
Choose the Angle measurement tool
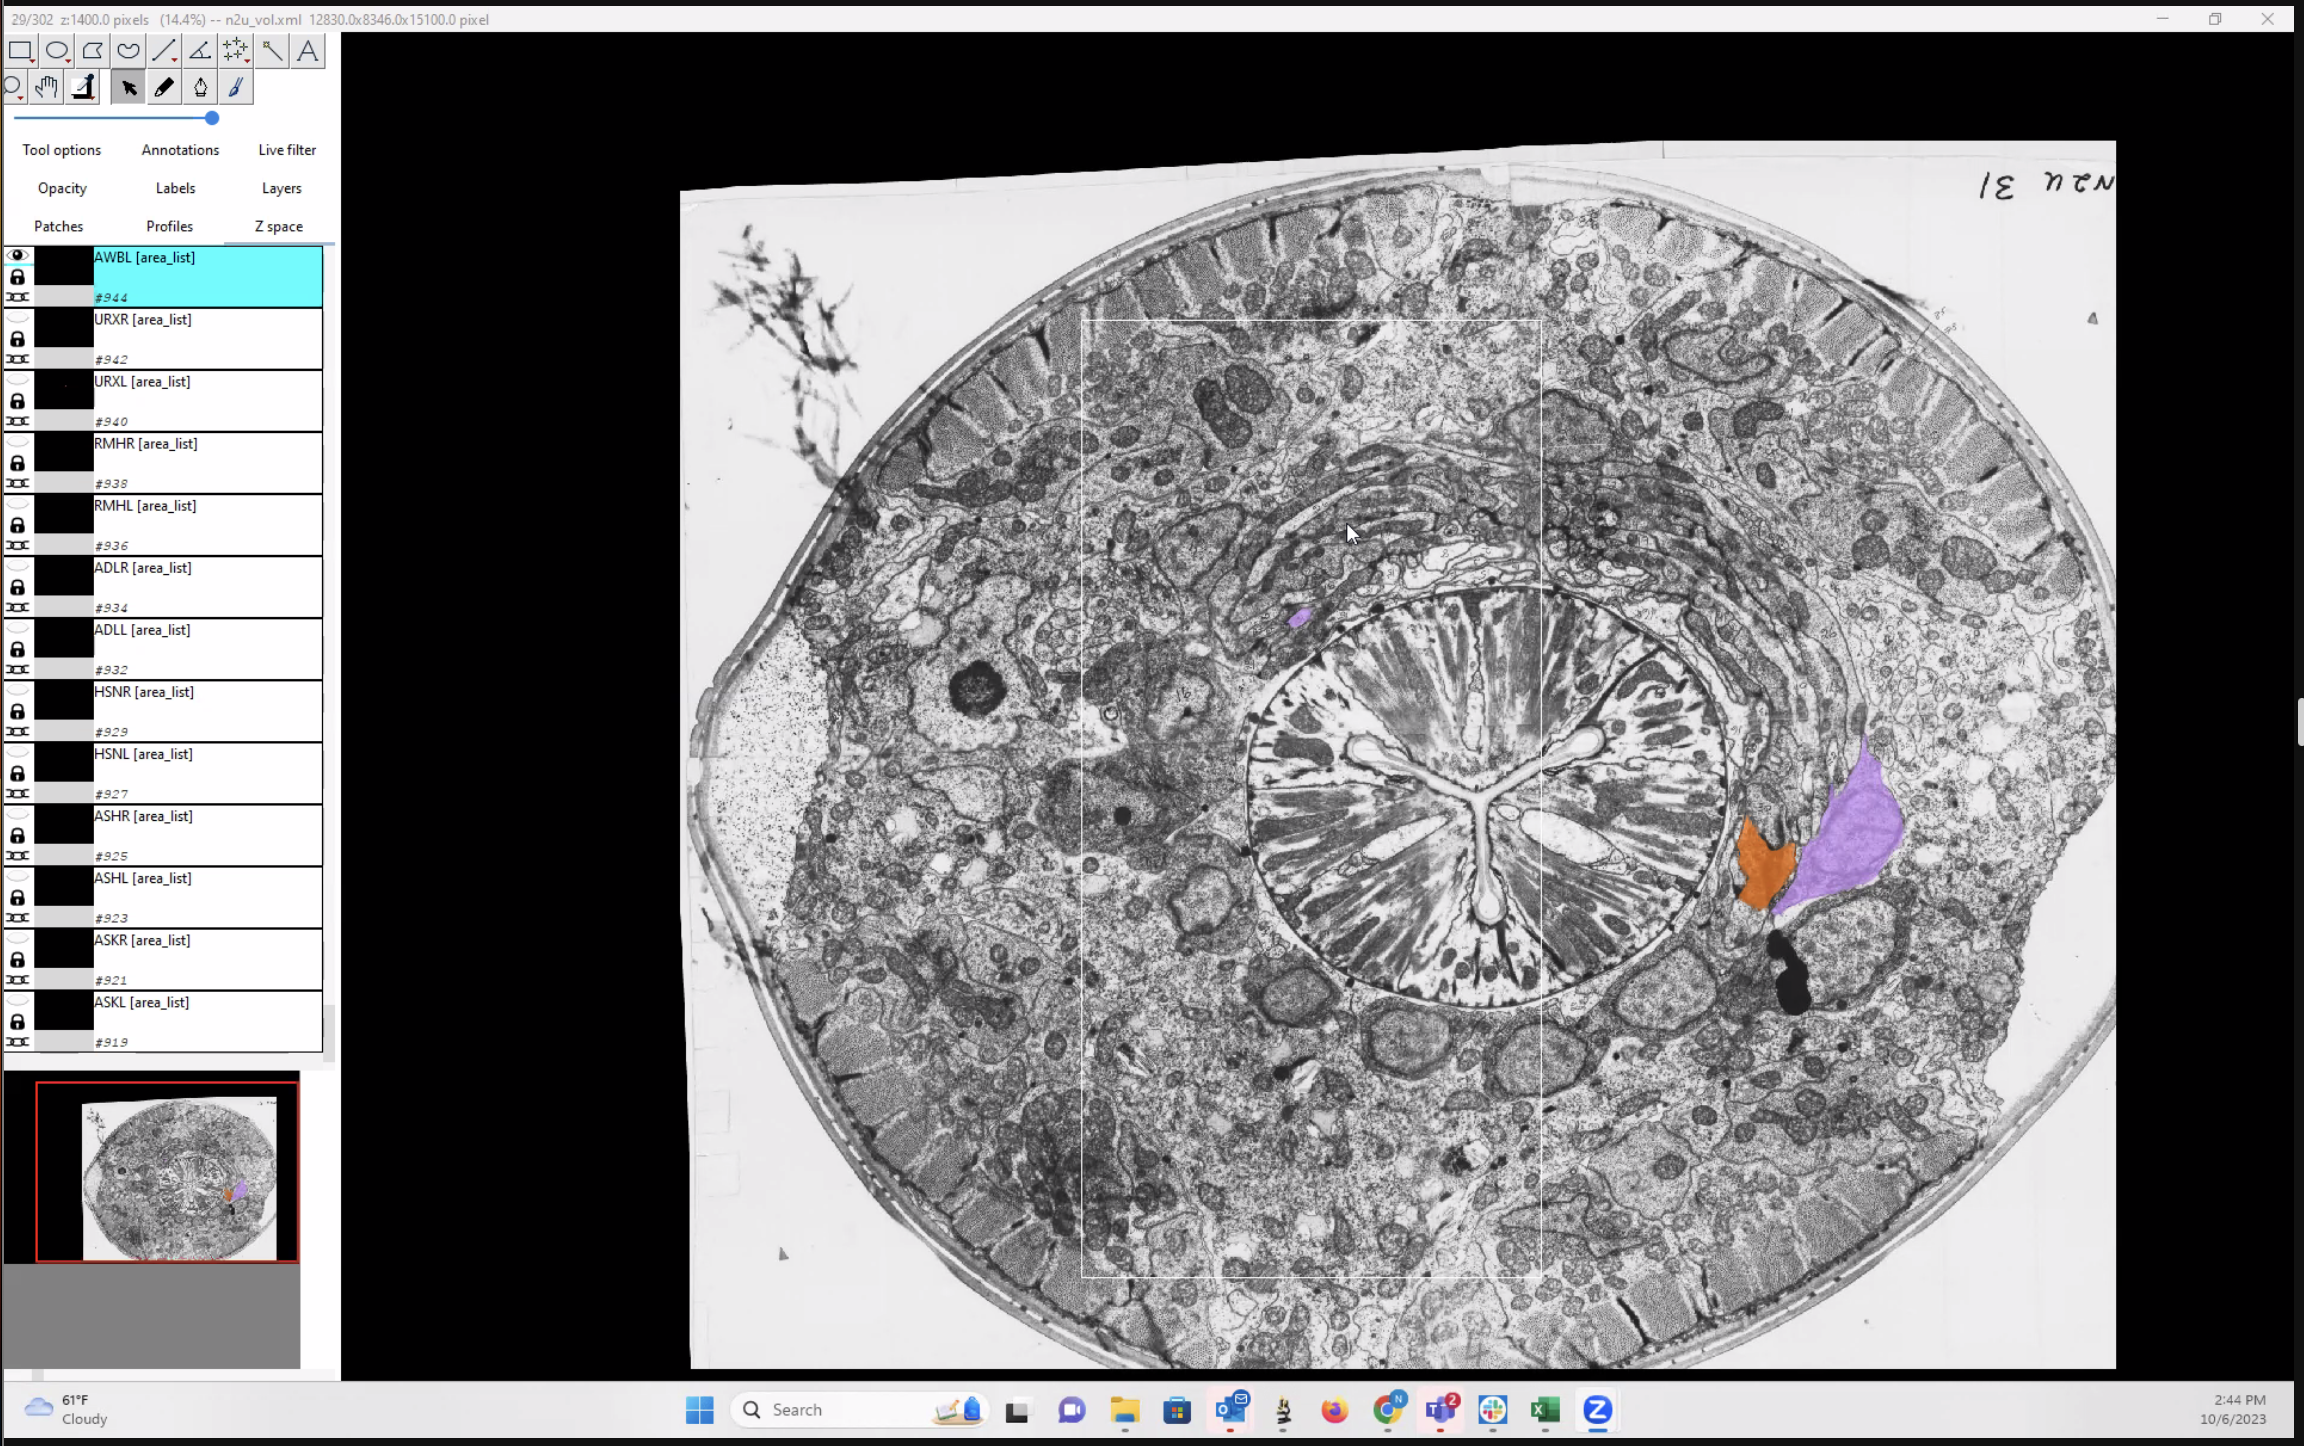click(200, 50)
